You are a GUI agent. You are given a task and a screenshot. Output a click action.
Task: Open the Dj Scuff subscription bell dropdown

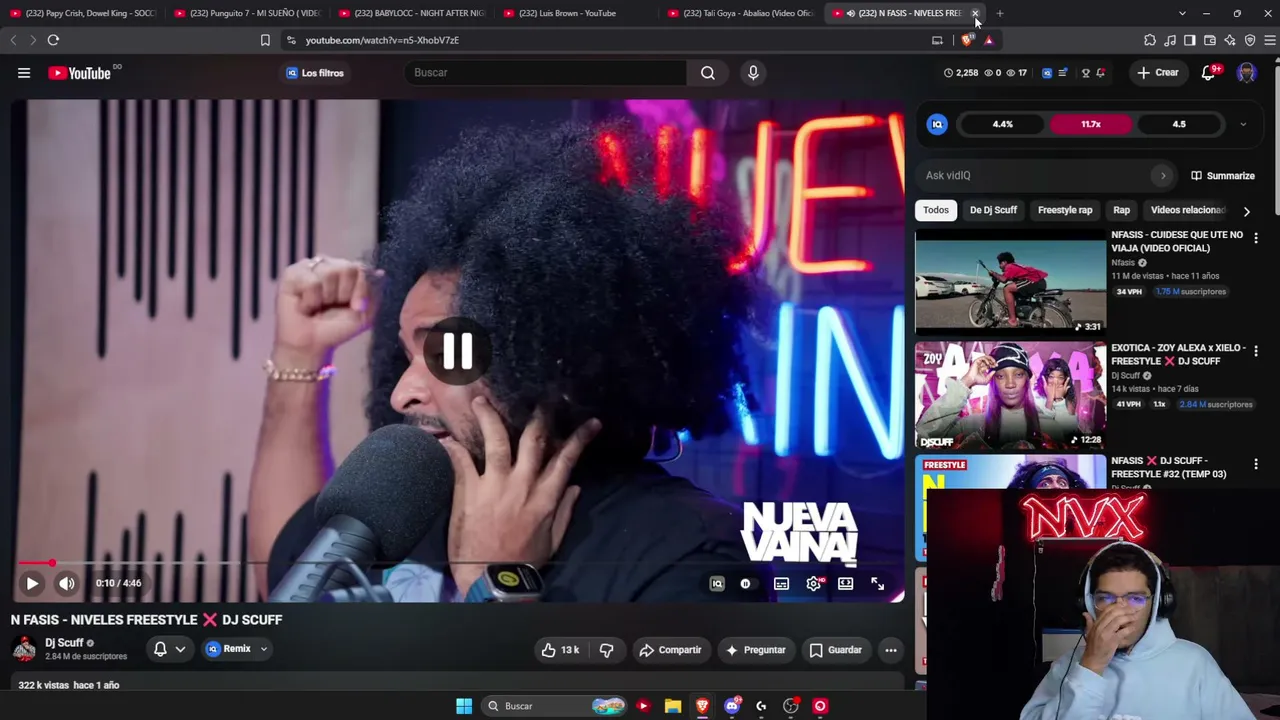[169, 650]
